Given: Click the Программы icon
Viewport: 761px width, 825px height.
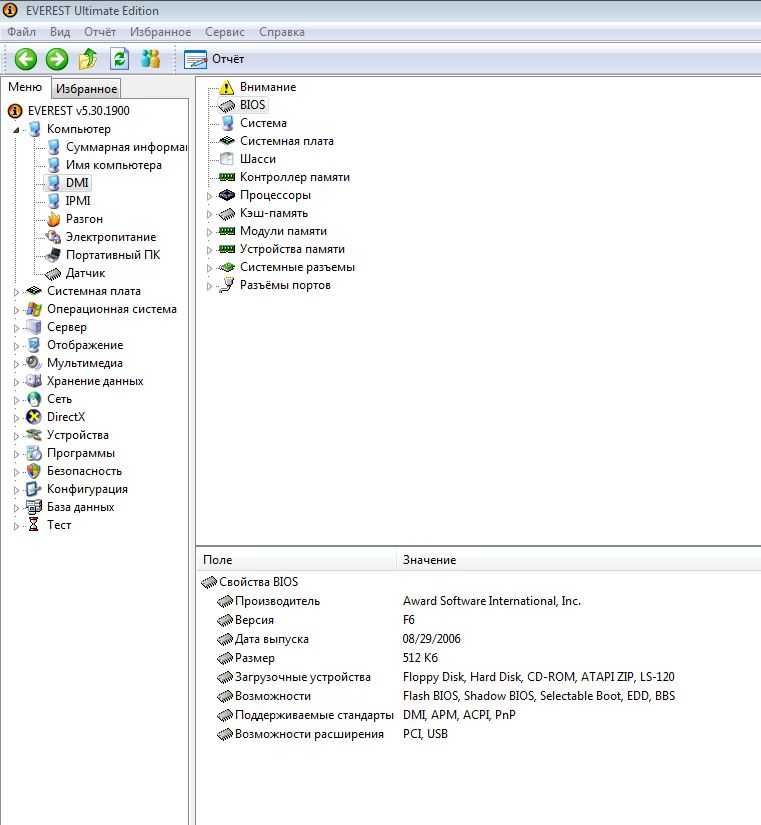Looking at the screenshot, I should tap(34, 452).
